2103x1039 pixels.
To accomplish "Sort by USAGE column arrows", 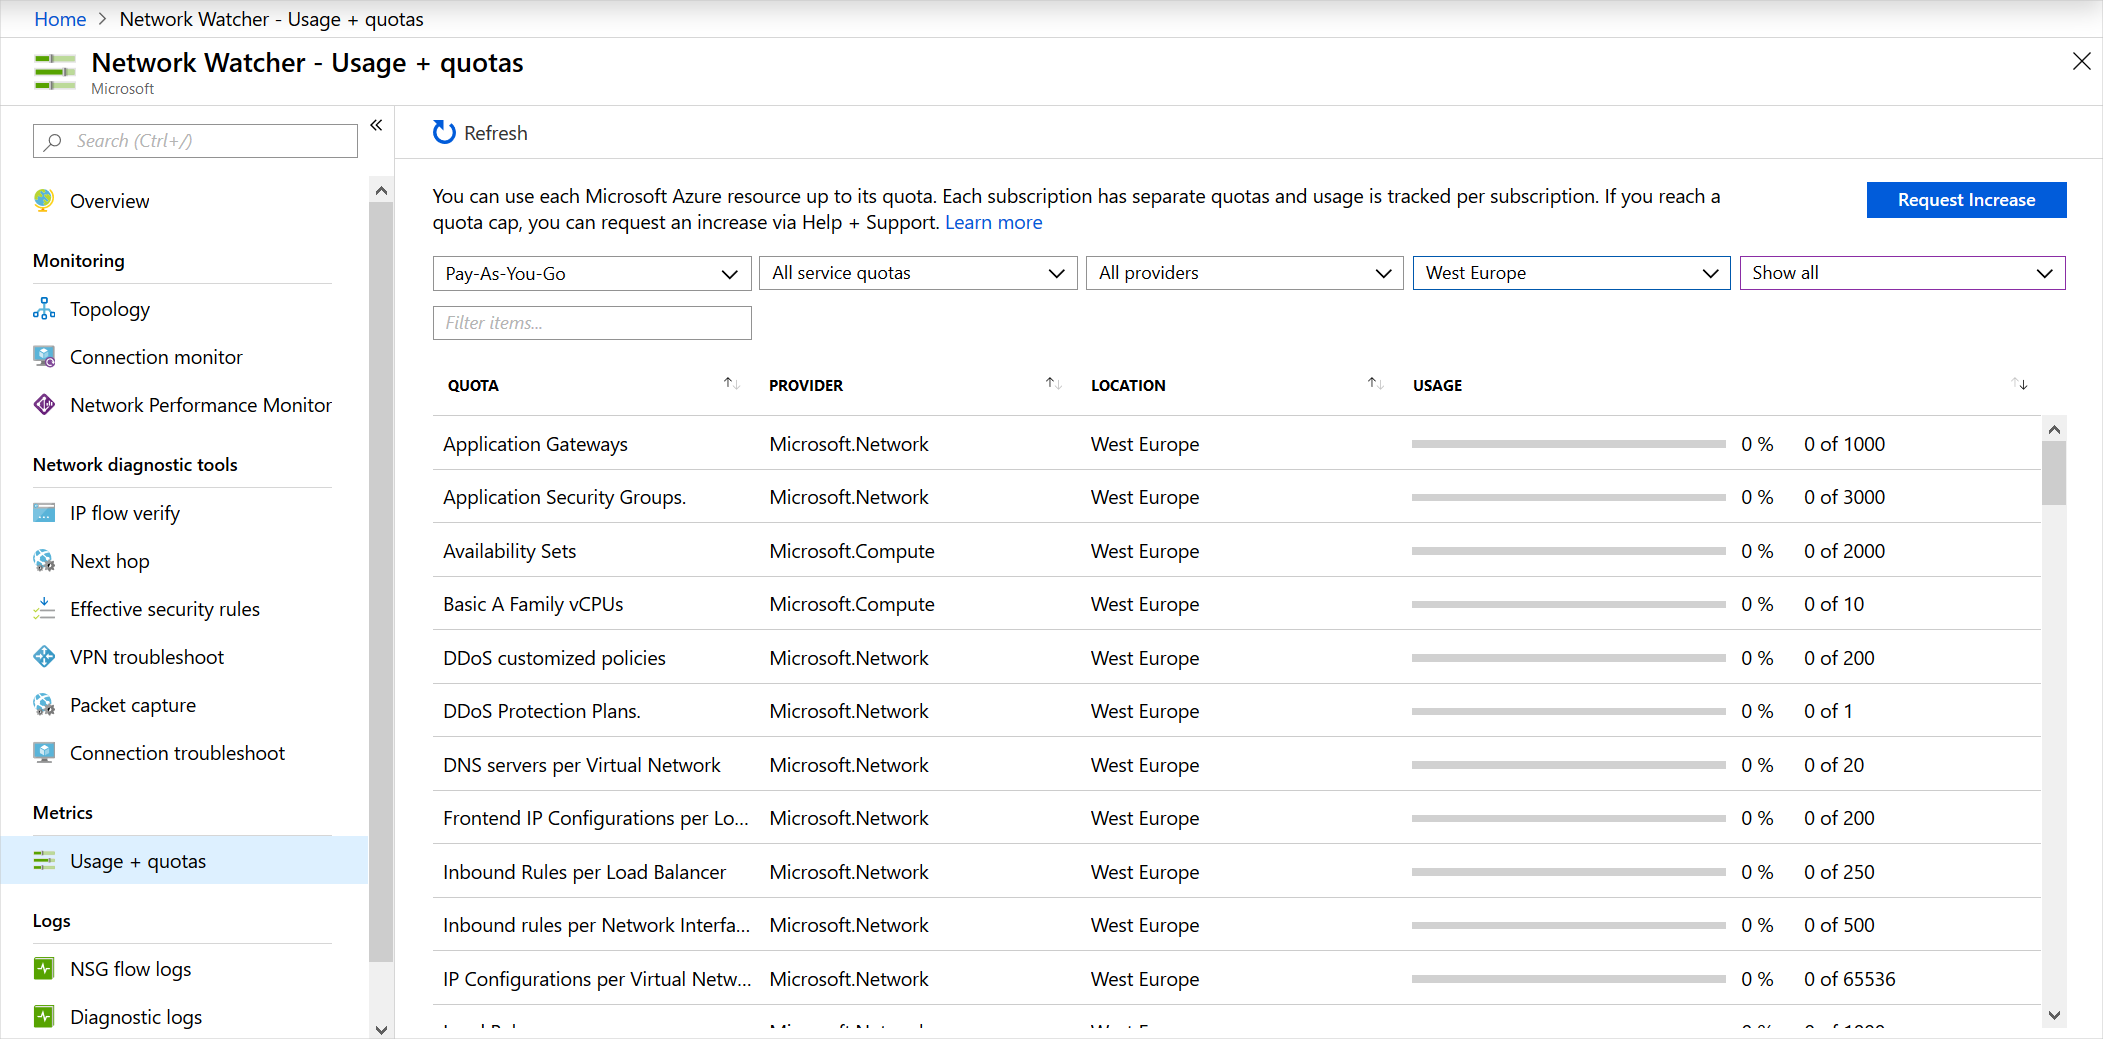I will click(x=2019, y=384).
